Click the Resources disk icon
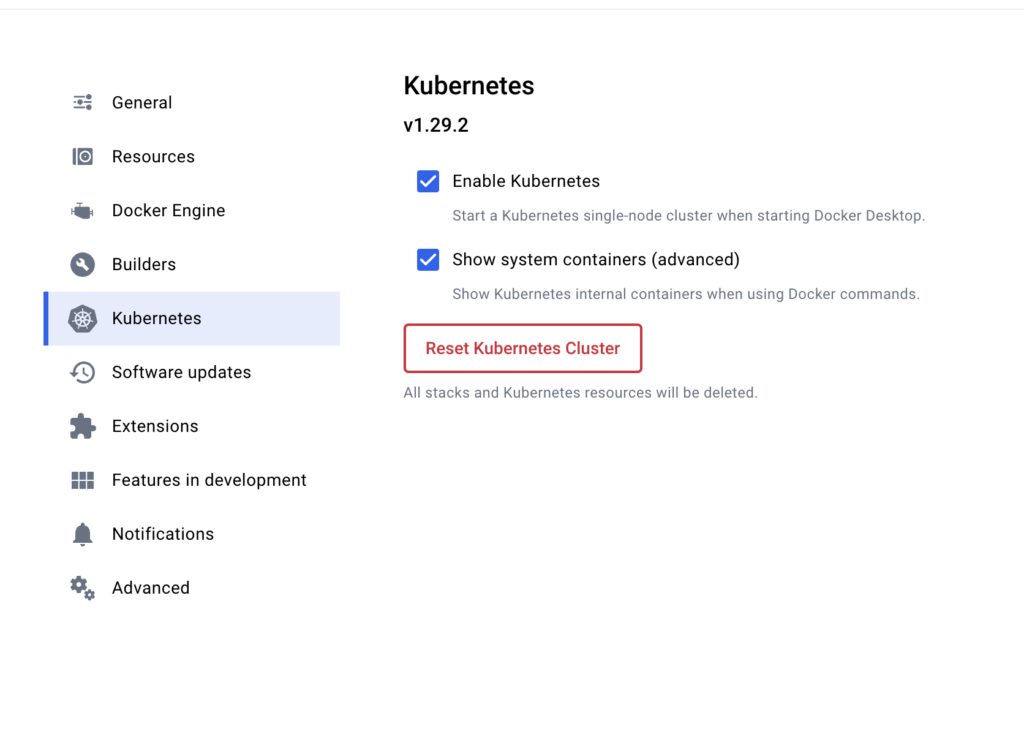1024x756 pixels. click(x=83, y=157)
